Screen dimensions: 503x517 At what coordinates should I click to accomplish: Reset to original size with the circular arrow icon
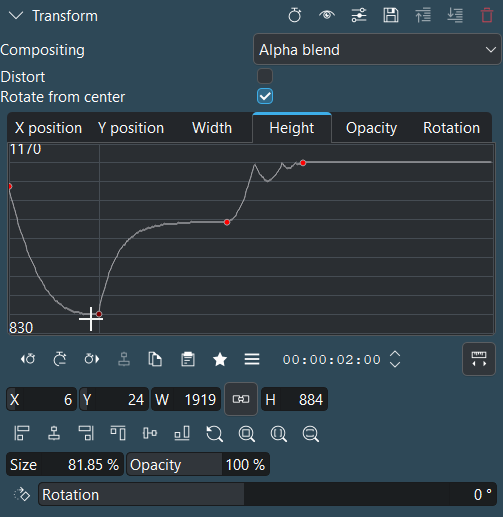click(x=214, y=434)
